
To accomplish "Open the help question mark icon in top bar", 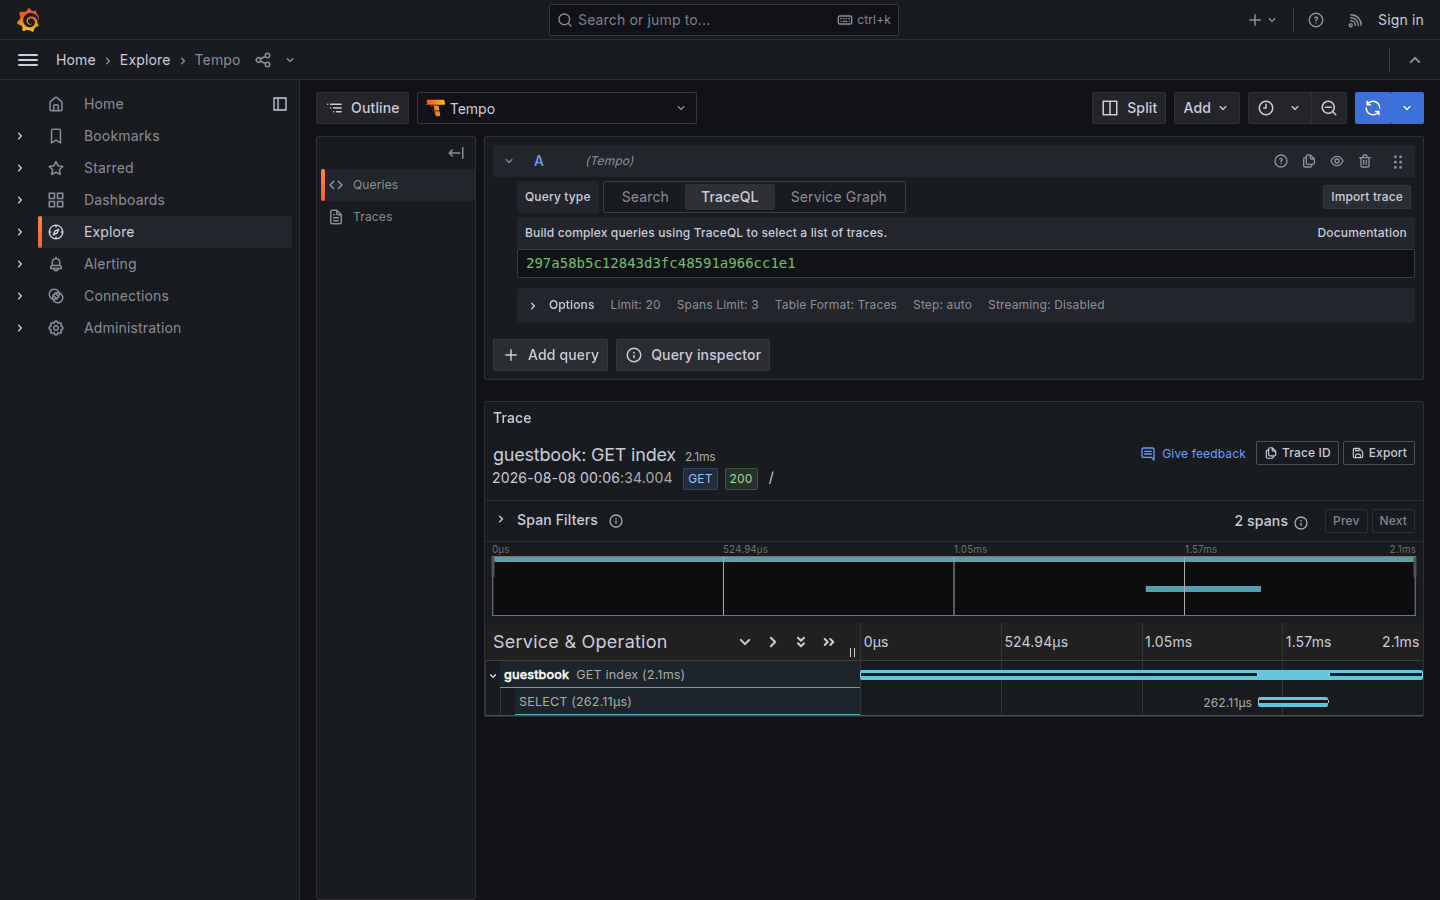I will [x=1316, y=20].
